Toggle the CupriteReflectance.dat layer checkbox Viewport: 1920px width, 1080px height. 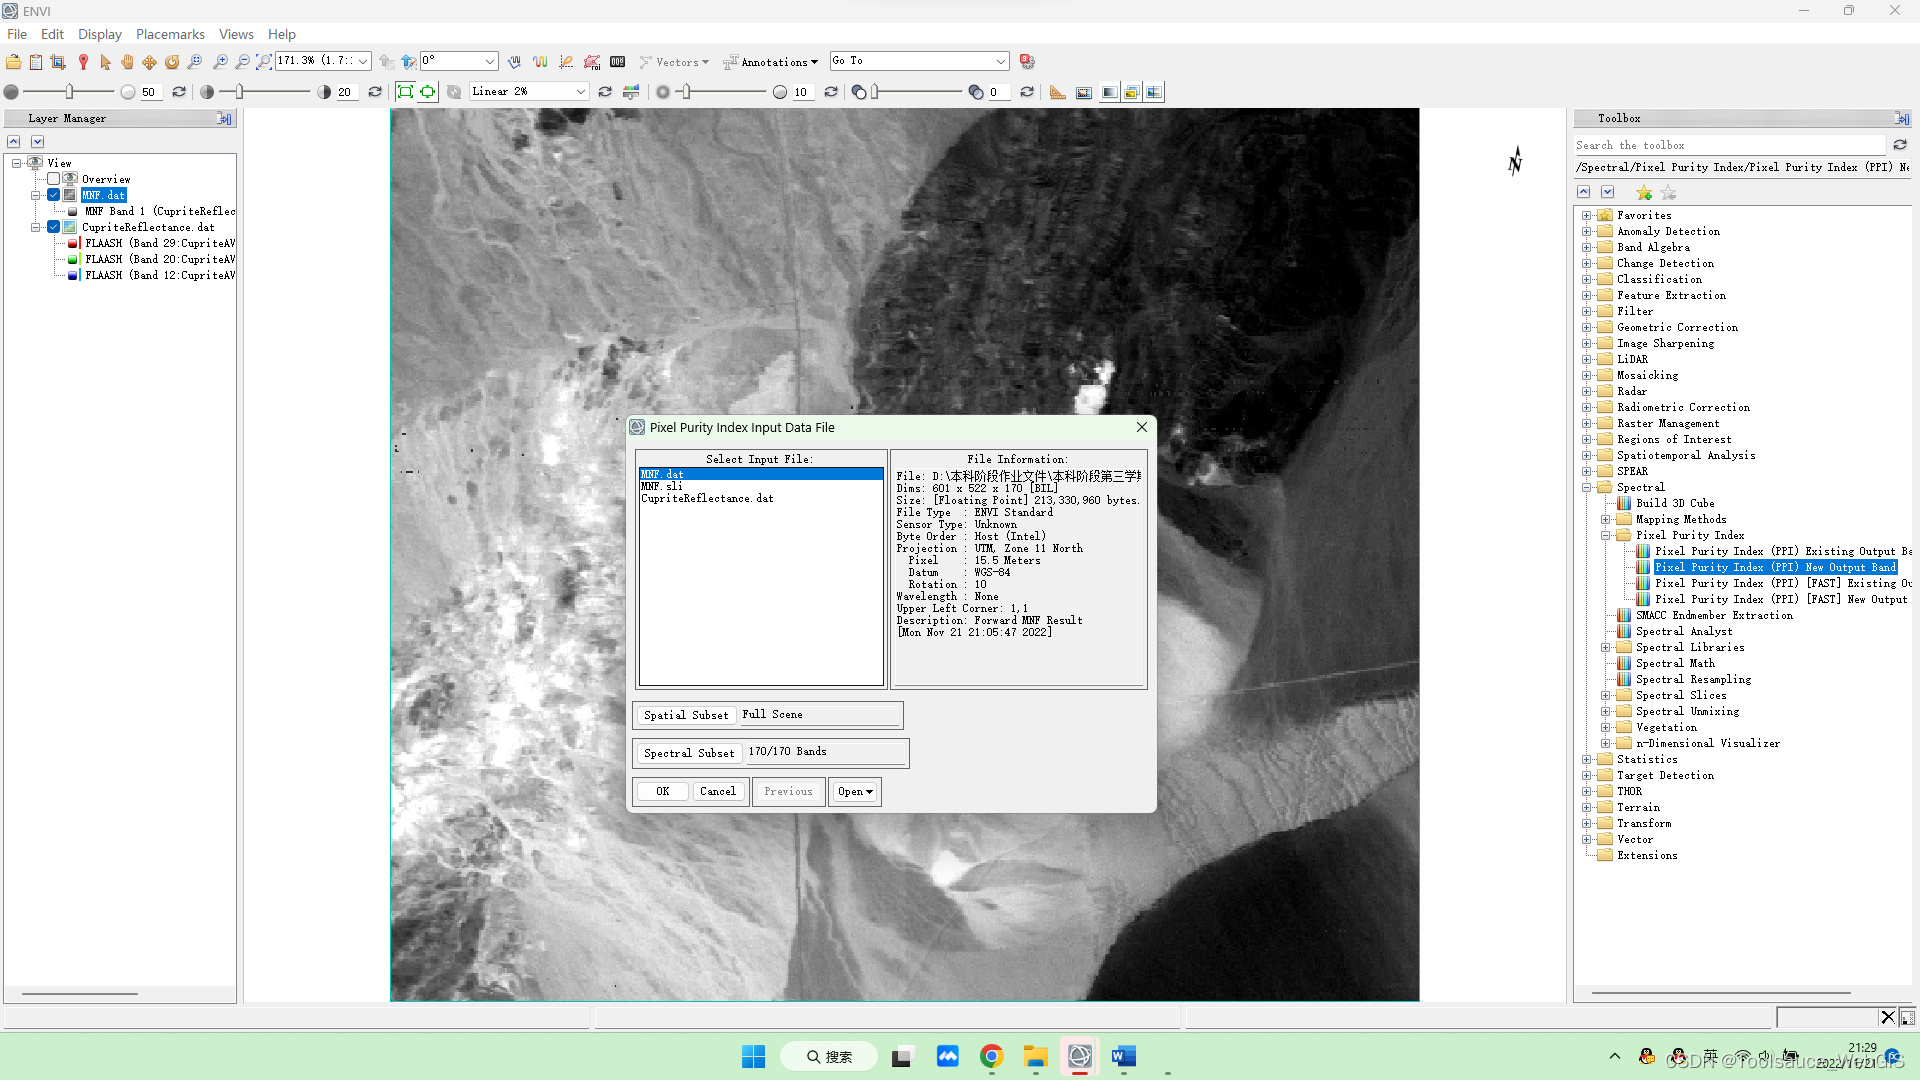click(x=54, y=227)
